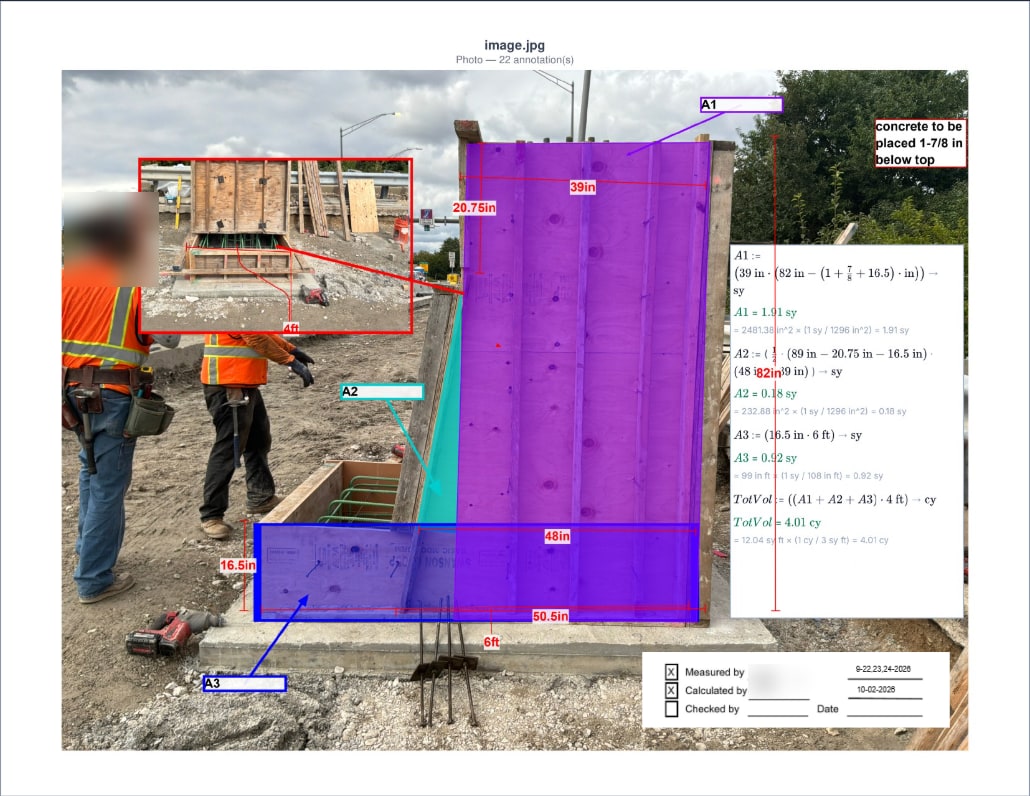Viewport: 1030px width, 796px height.
Task: Click the TotVol := ((A1 + A2 + A3) · 4 ft) formula
Action: pos(834,500)
